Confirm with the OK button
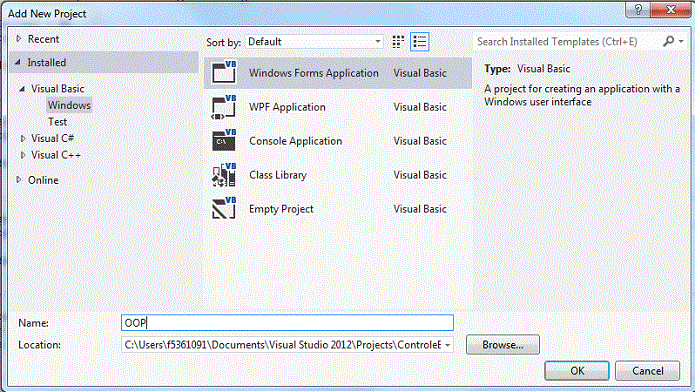Screen dimensions: 695x392 [577, 371]
